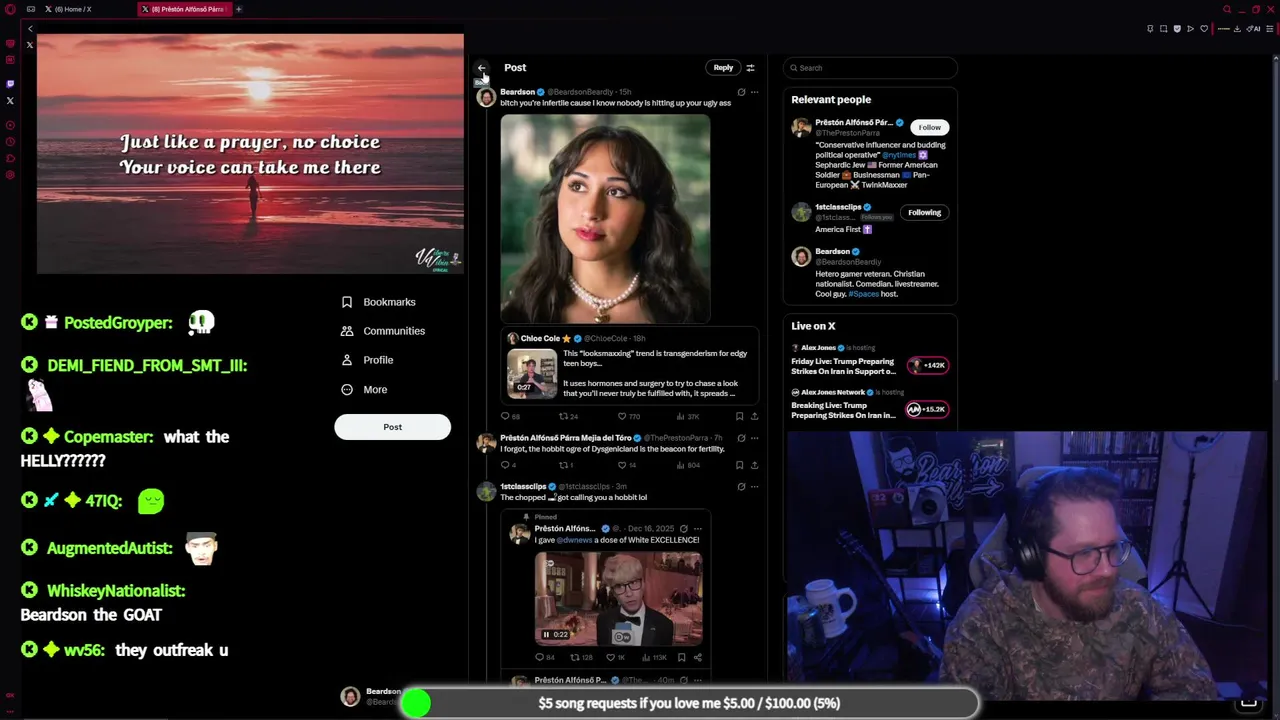Open the photo in Beardson's post
Image resolution: width=1280 pixels, height=720 pixels.
pyautogui.click(x=605, y=218)
